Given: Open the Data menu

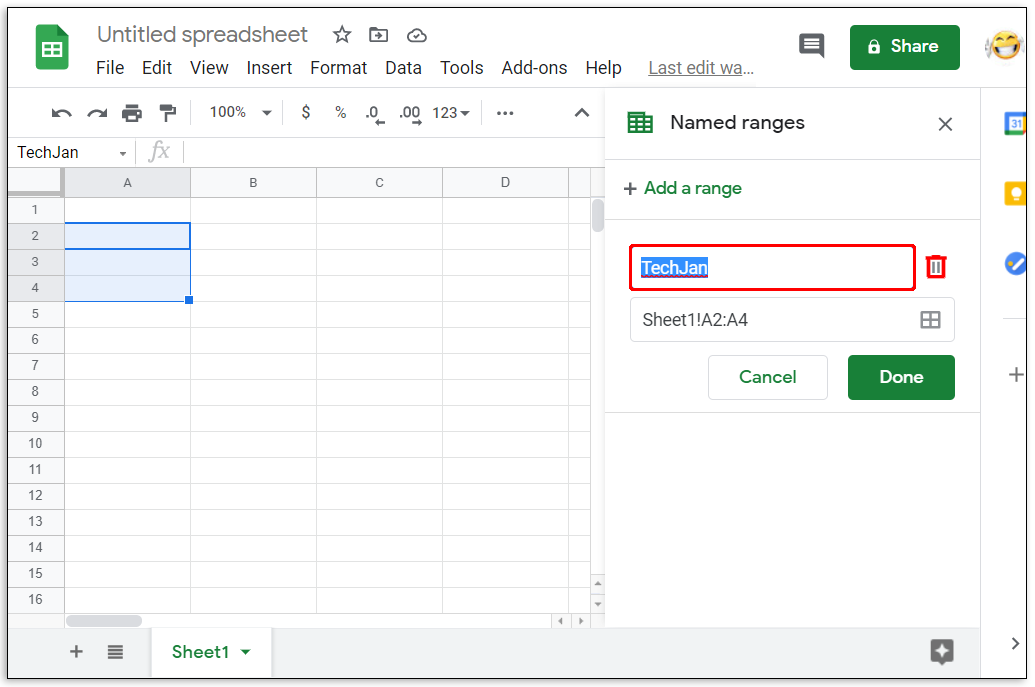Looking at the screenshot, I should [x=403, y=68].
